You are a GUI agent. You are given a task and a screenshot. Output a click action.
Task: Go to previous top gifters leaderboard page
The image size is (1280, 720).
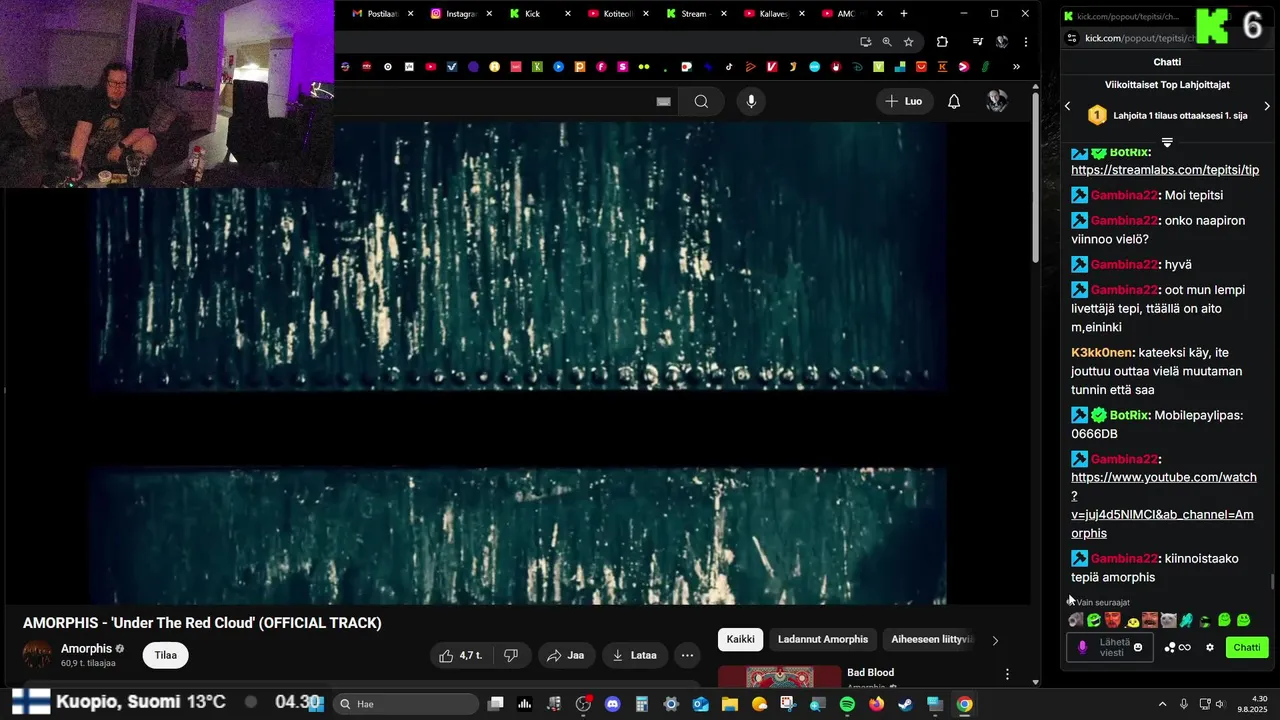(x=1067, y=106)
